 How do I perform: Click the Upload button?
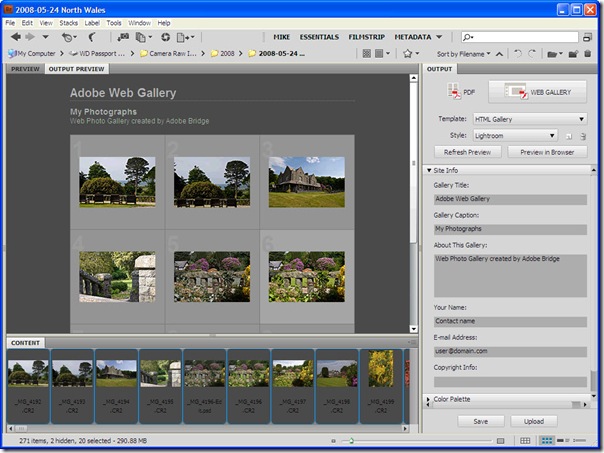pos(534,421)
